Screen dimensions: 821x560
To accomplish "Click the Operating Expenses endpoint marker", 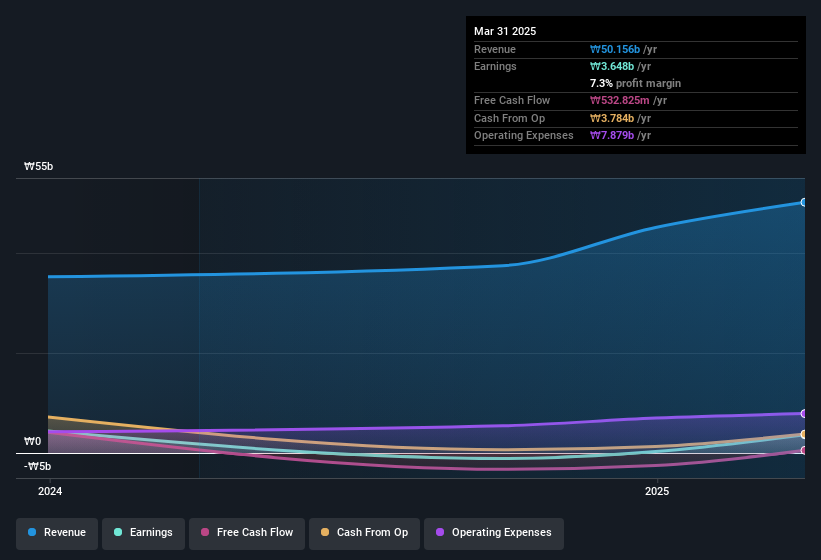I will (804, 413).
